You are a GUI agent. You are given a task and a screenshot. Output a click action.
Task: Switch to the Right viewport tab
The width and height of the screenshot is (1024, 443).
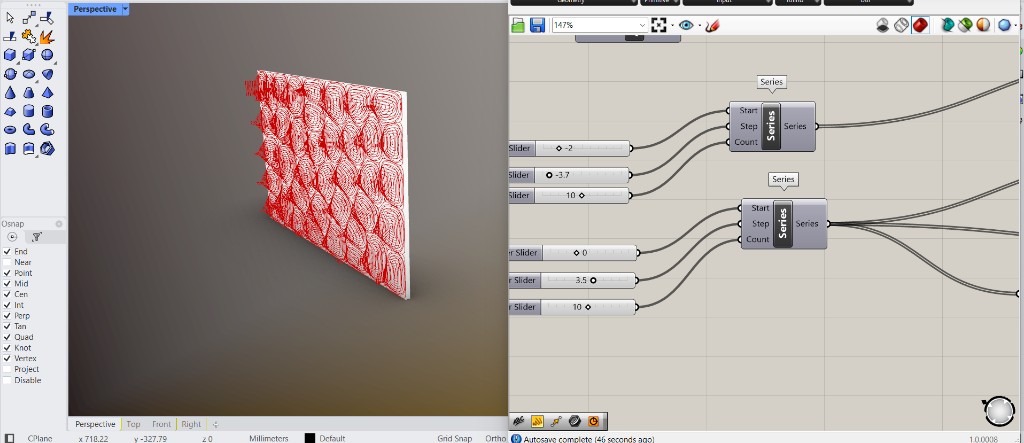[x=191, y=424]
